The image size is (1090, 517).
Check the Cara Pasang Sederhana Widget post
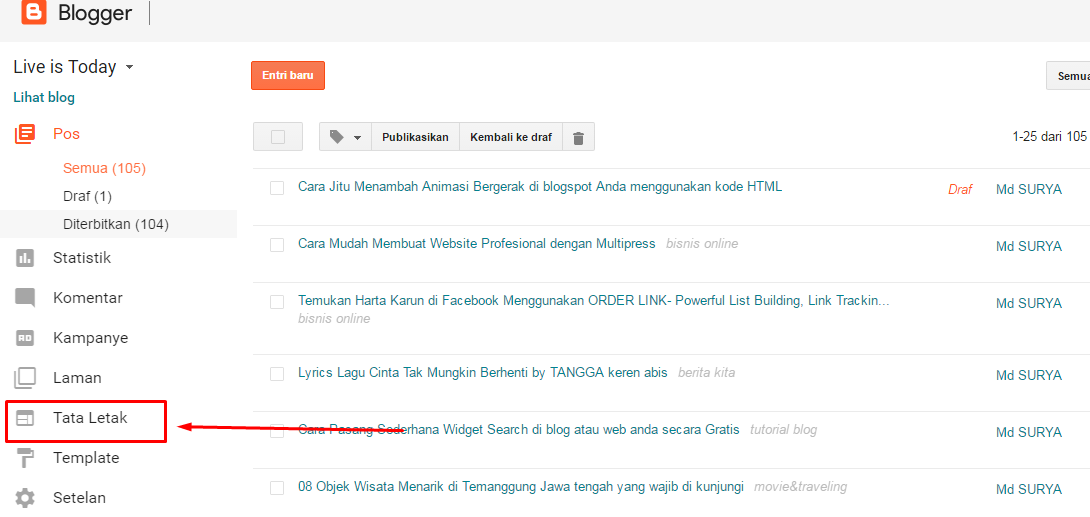pos(277,431)
